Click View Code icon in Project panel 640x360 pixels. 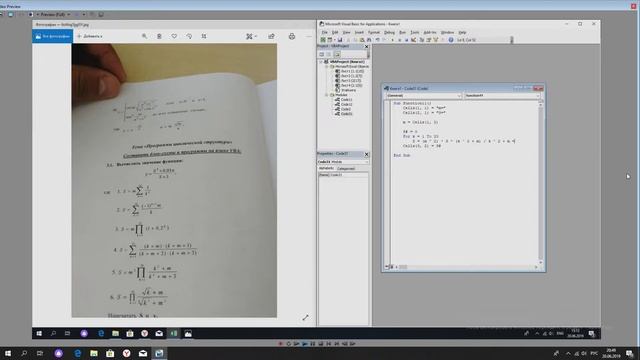pyautogui.click(x=322, y=54)
